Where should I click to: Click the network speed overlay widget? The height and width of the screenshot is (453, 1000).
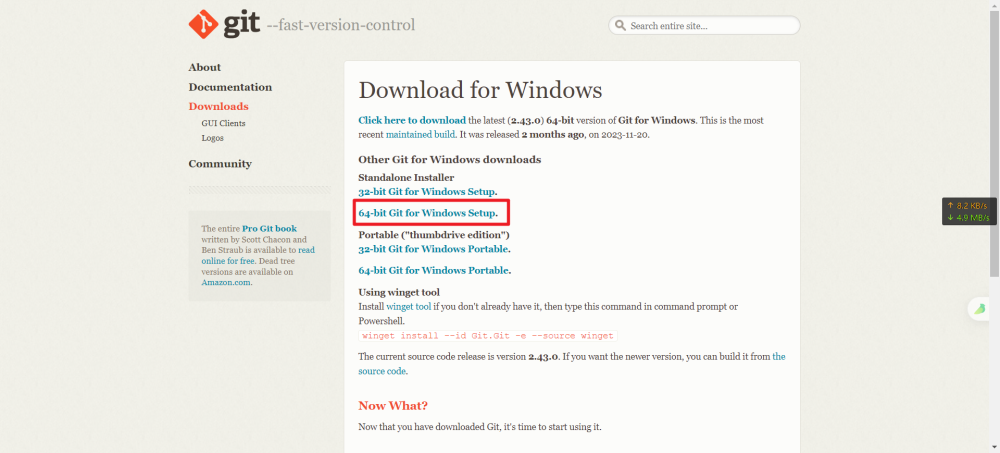(x=969, y=211)
